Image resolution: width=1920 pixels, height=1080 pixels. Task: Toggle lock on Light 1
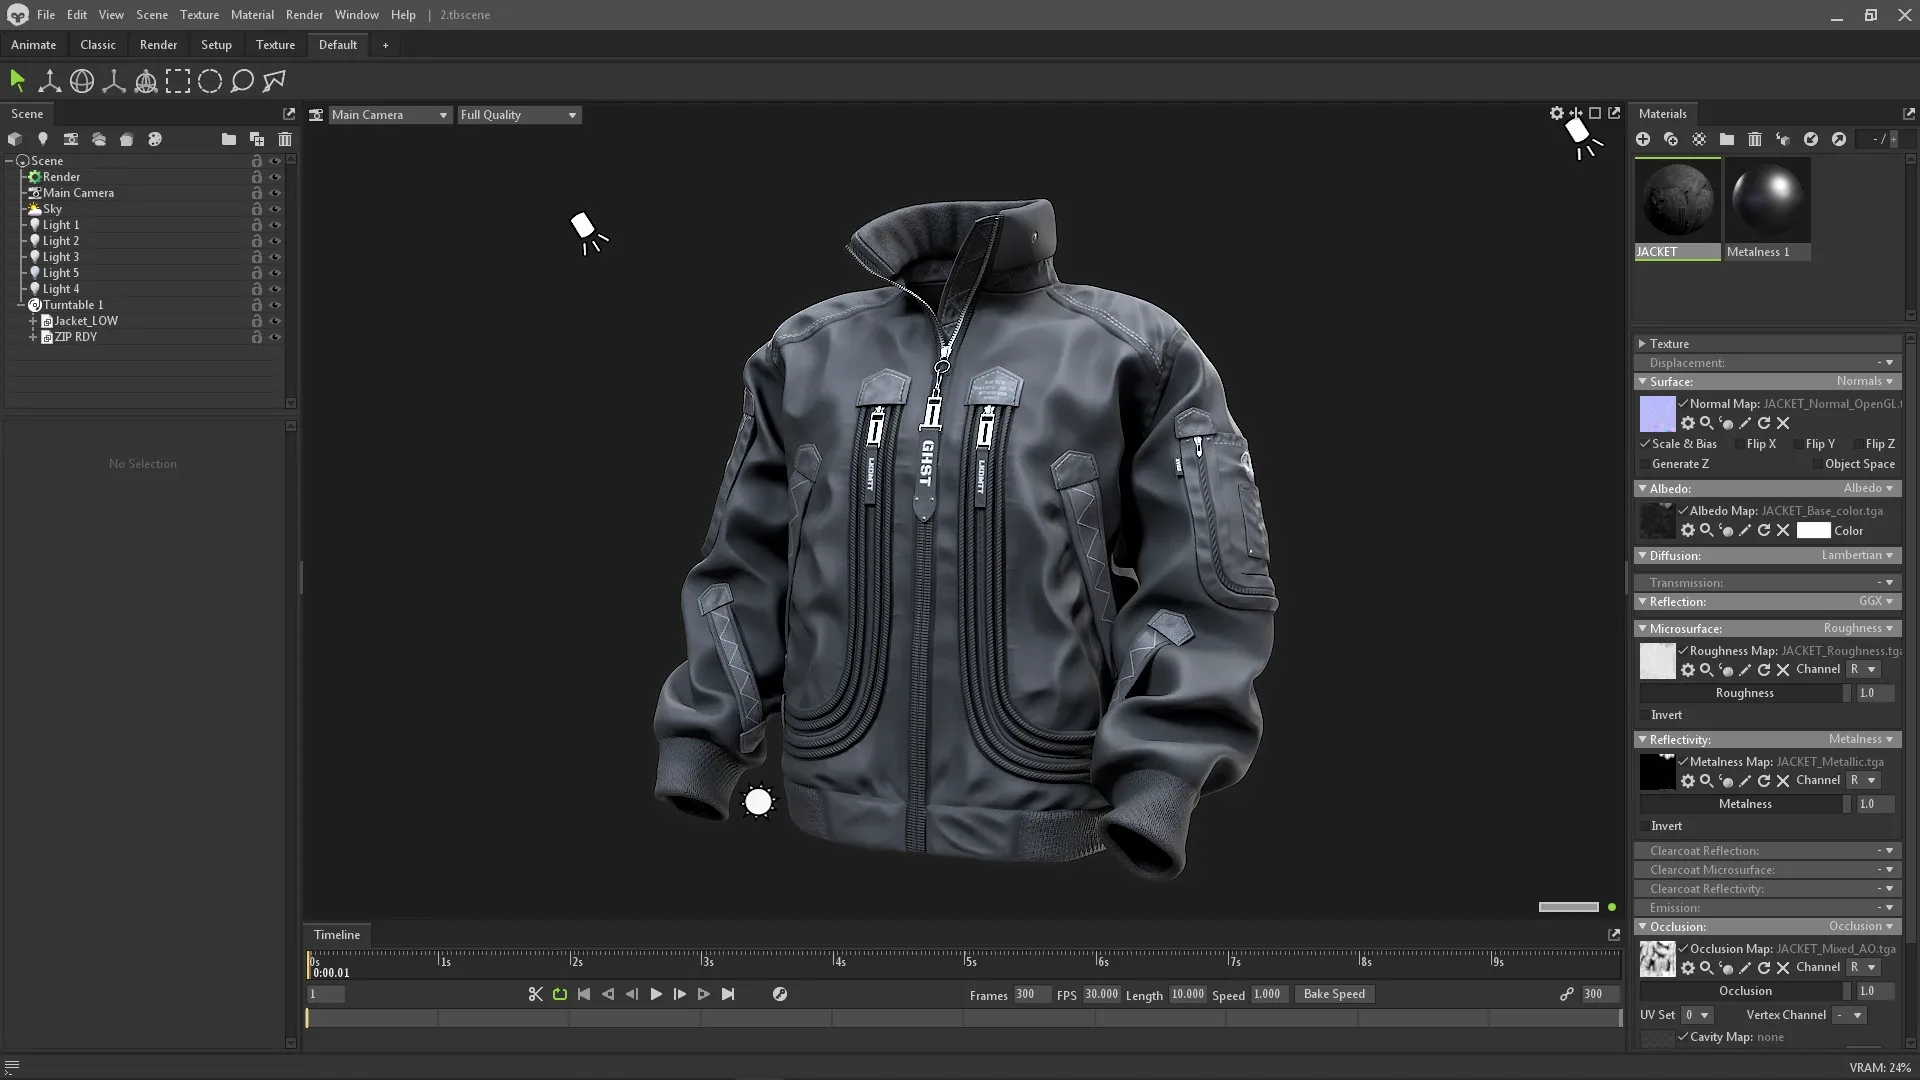tap(256, 225)
